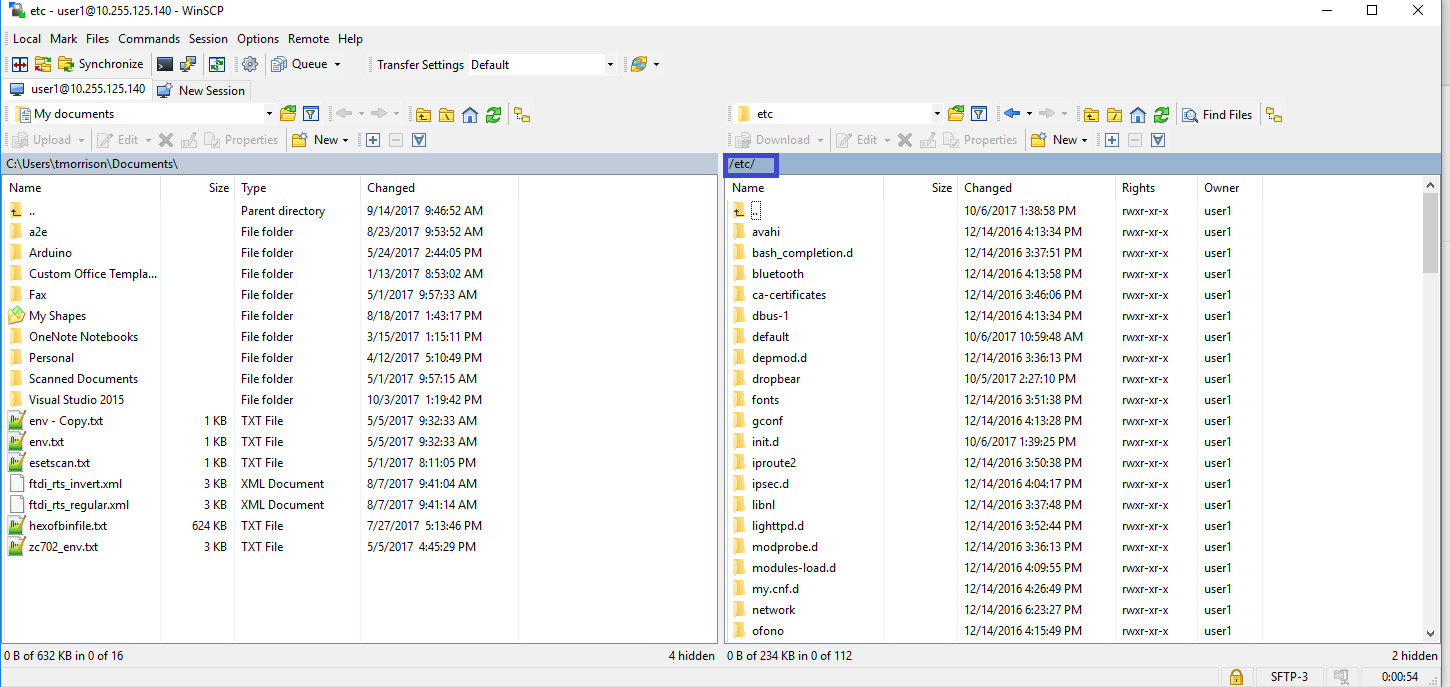The height and width of the screenshot is (687, 1450).
Task: Open the Help menu
Action: tap(350, 39)
